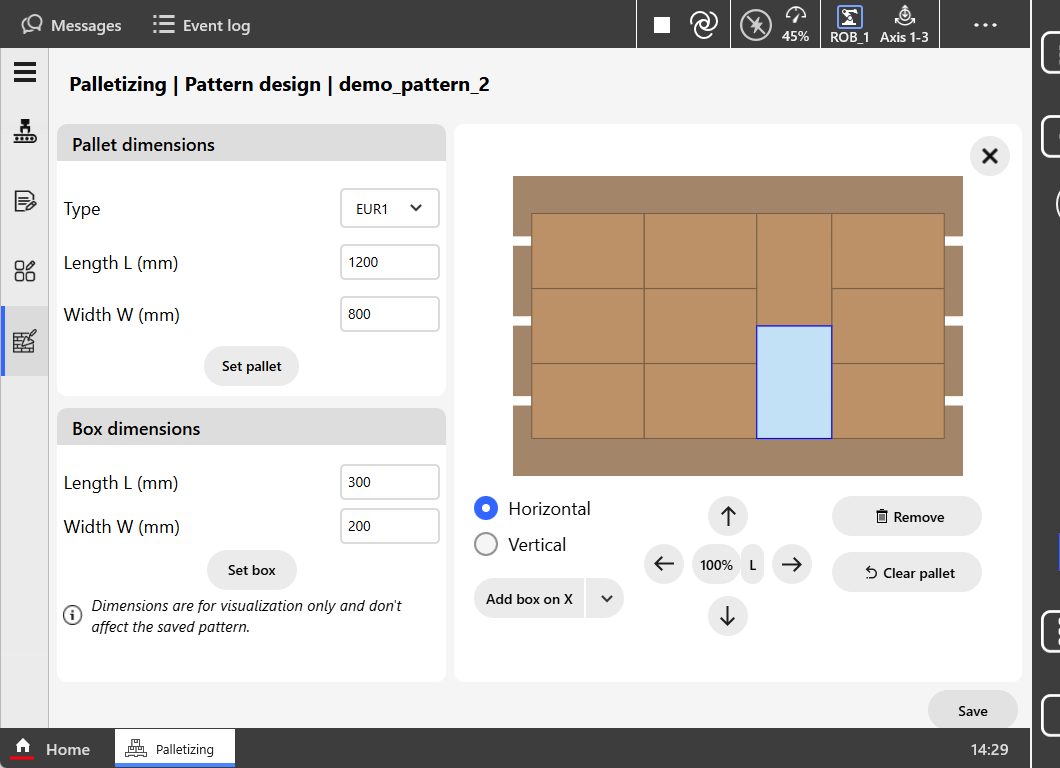Click the box Length L field
Viewport: 1060px width, 768px height.
[x=389, y=482]
